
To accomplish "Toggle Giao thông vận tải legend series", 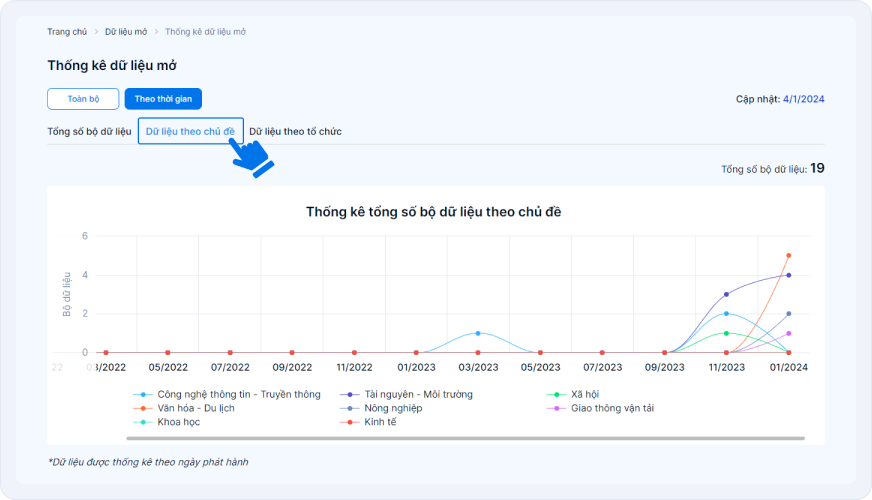I will click(600, 408).
